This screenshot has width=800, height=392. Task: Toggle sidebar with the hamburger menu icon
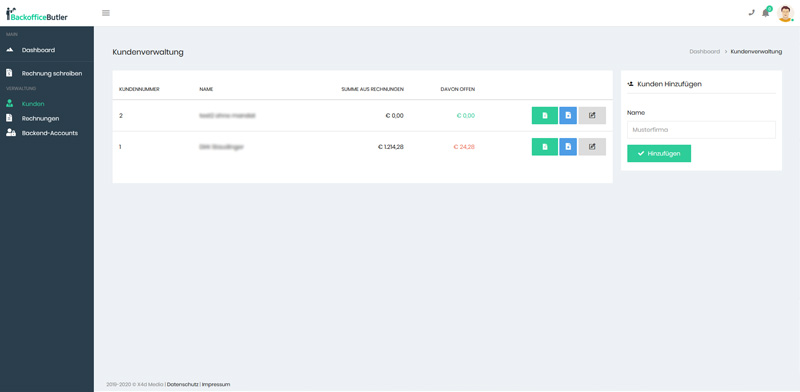[x=106, y=13]
